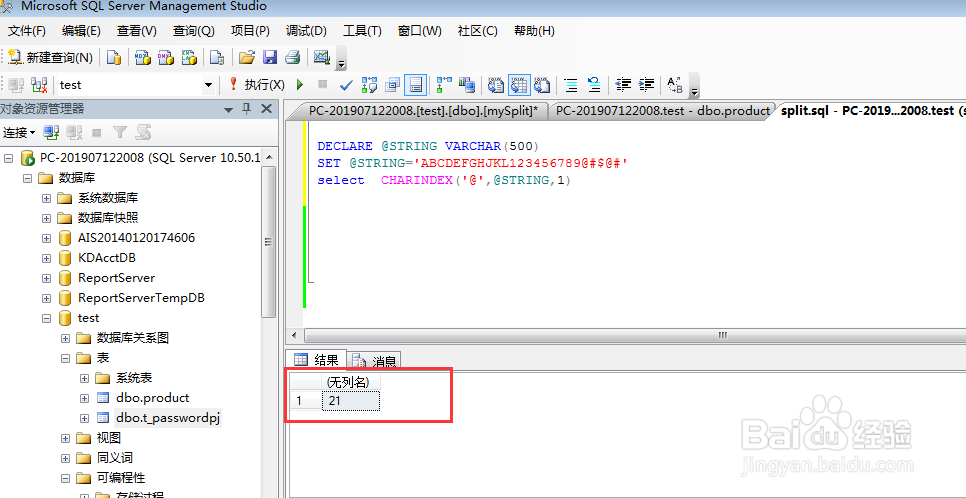Open new Analysis Services MDX query
Viewport: 966px width, 498px height.
[142, 57]
